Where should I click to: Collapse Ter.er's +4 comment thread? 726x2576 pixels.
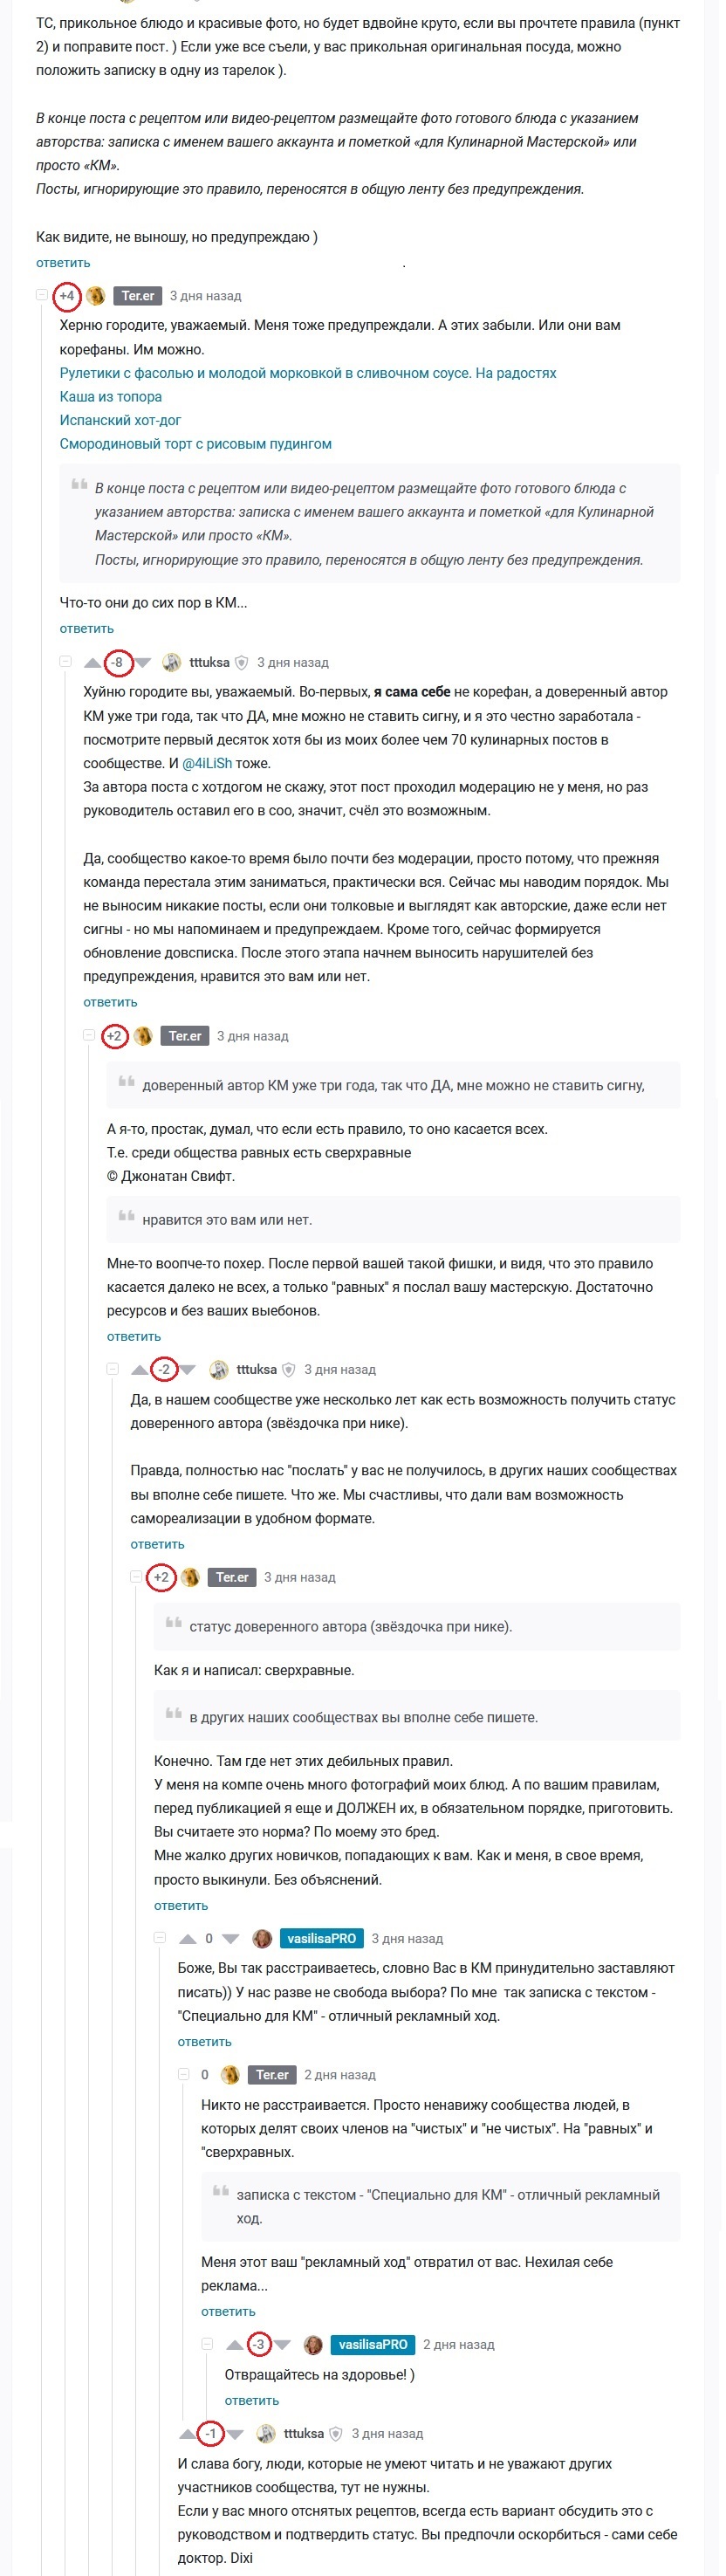pos(41,295)
